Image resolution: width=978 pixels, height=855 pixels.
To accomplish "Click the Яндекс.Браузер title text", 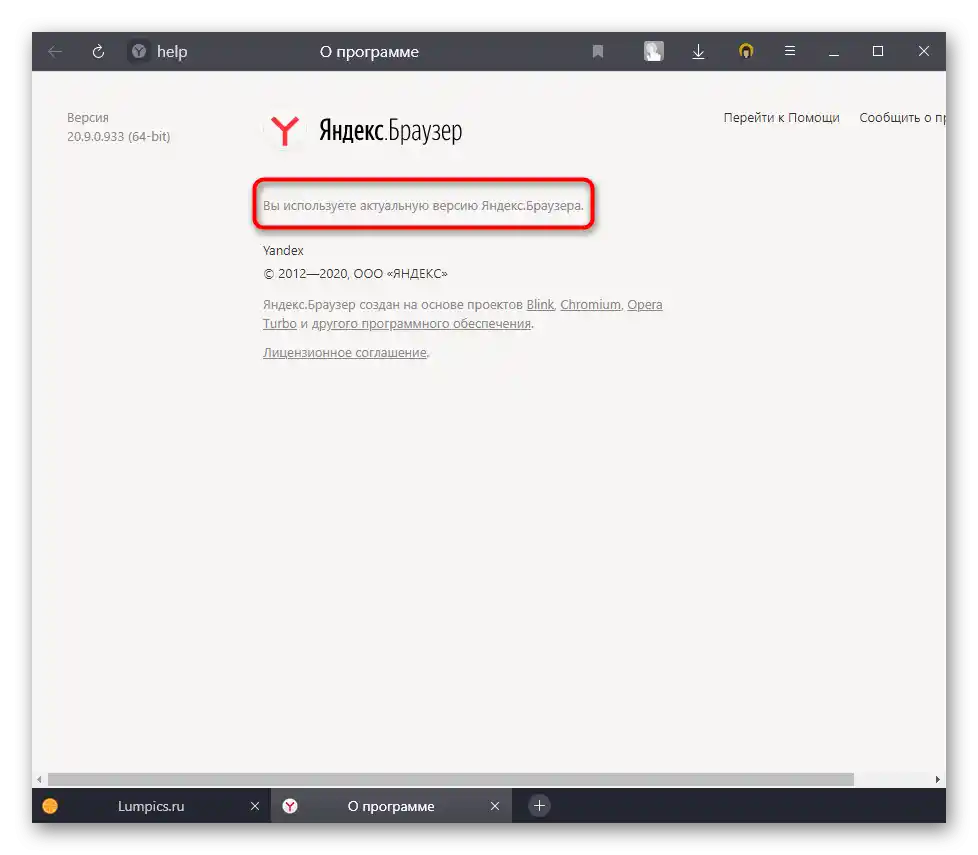I will [391, 130].
